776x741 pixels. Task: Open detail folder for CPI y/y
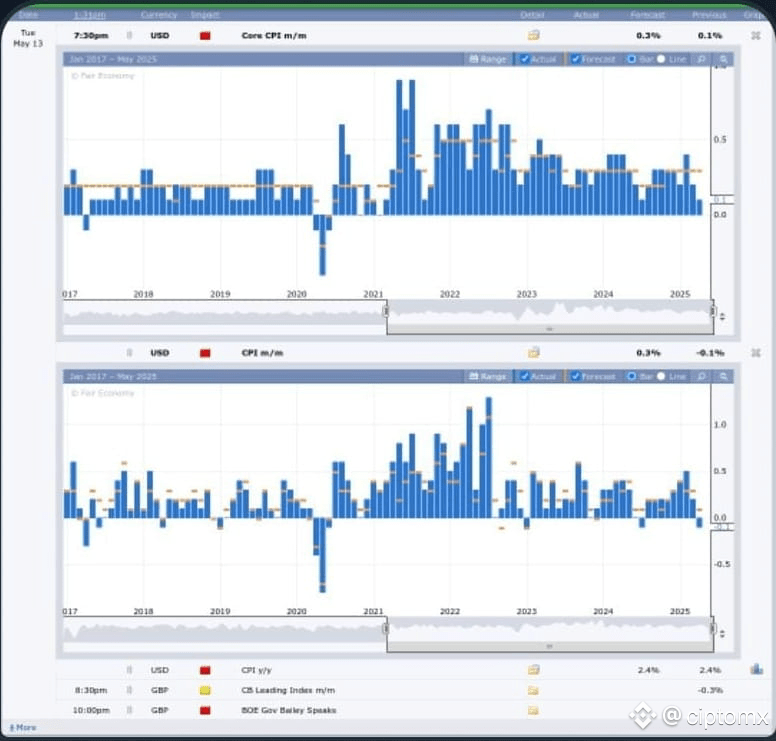click(534, 670)
